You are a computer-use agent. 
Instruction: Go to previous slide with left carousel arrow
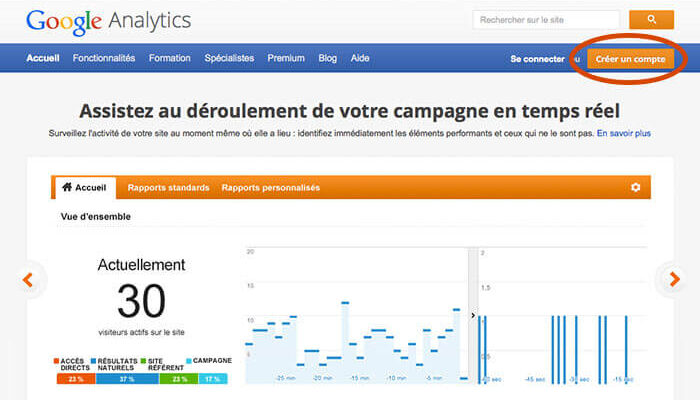[28, 280]
